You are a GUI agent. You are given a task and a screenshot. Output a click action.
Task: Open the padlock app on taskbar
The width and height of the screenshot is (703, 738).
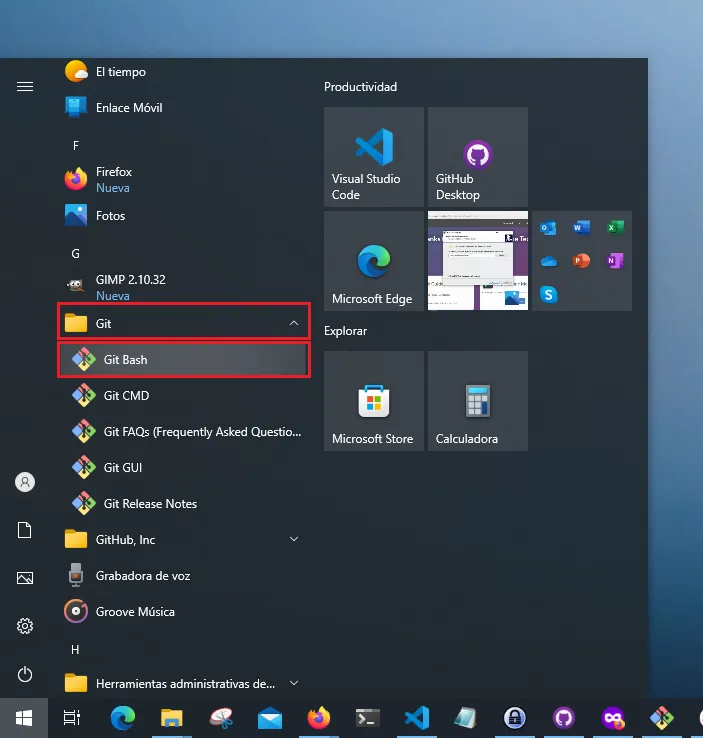[x=515, y=718]
